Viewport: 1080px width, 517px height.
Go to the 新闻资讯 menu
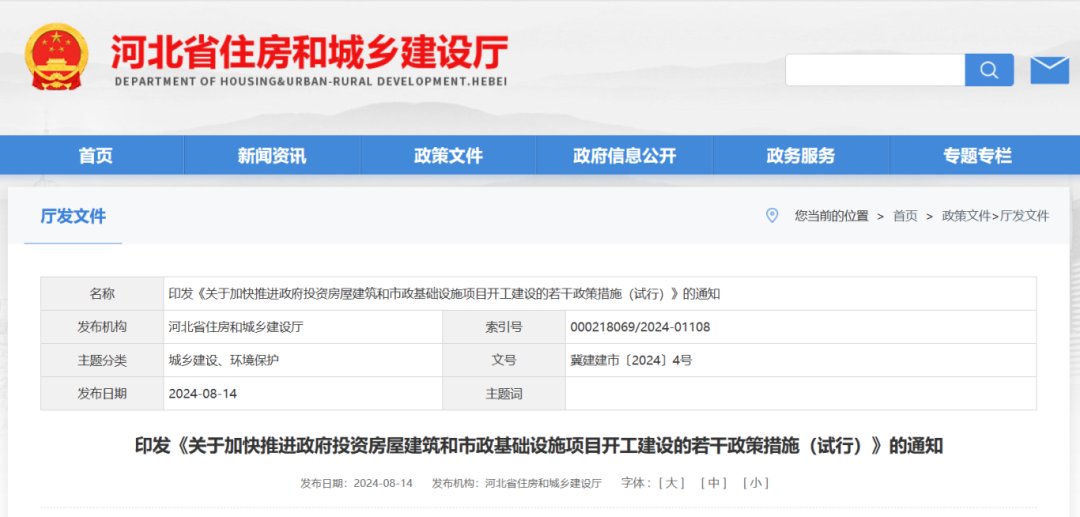[272, 156]
